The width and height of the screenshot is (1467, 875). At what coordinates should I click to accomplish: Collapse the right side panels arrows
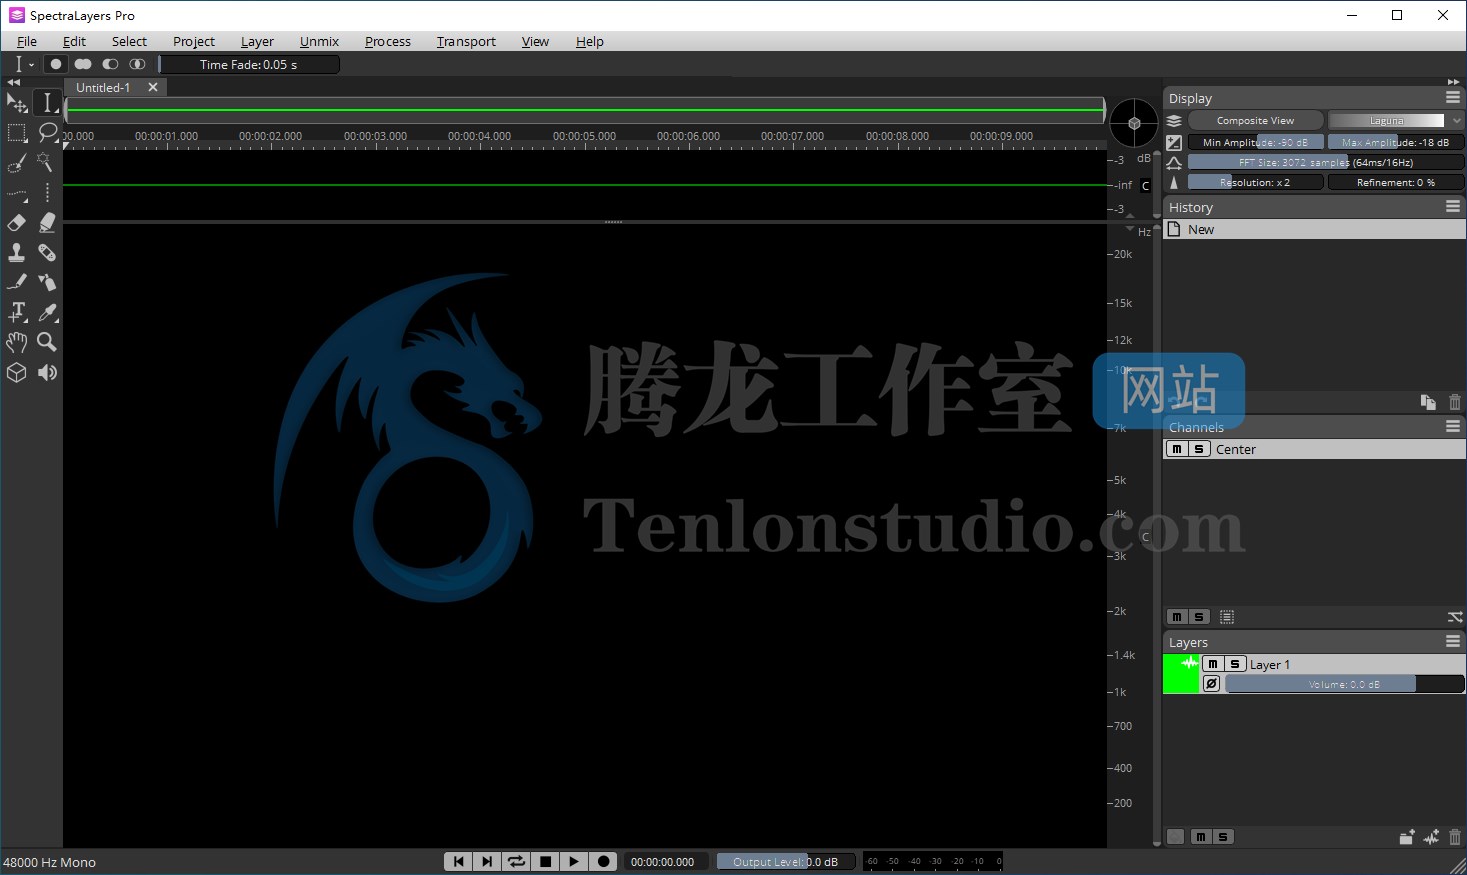click(1453, 81)
